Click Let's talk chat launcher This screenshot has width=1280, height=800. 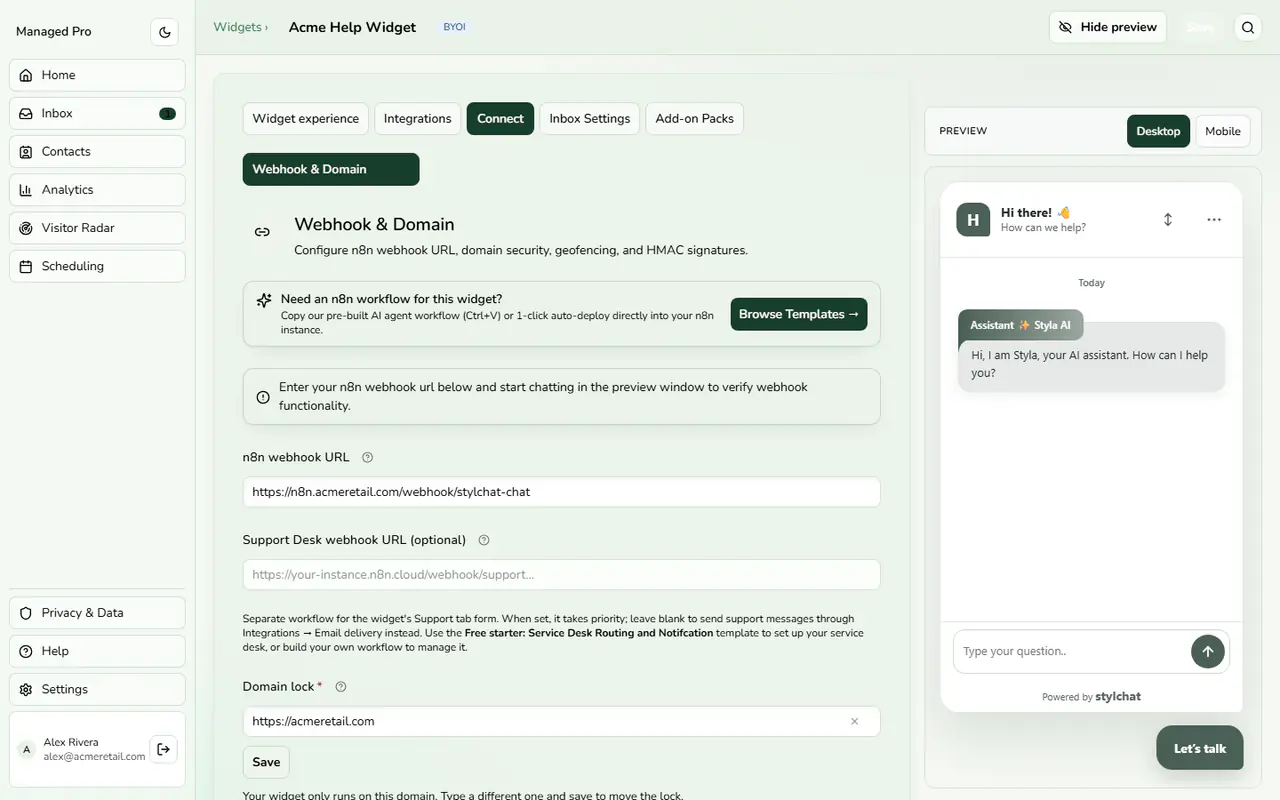(1200, 748)
